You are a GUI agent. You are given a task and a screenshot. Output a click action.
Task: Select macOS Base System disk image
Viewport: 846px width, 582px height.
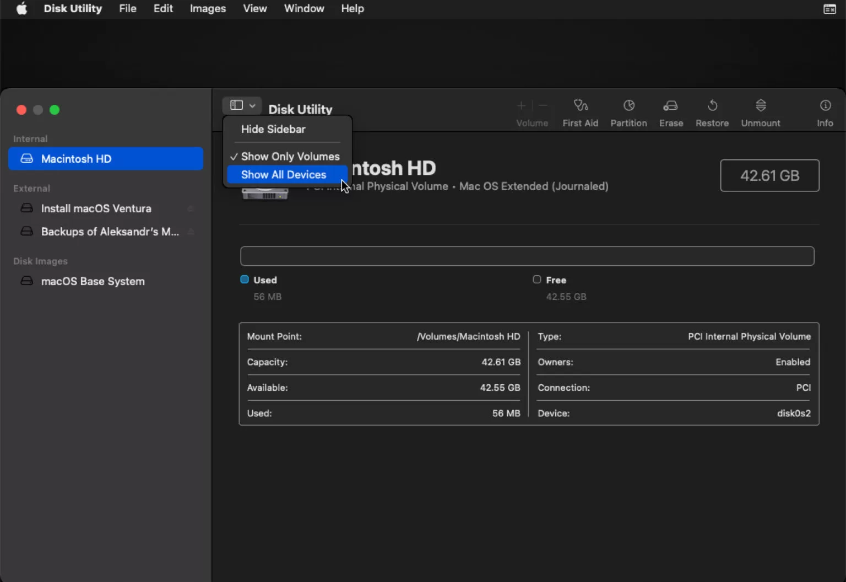[92, 282]
